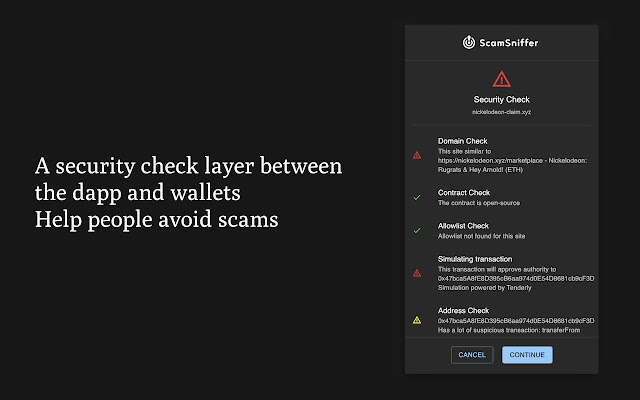Click the address under Address Check
Image resolution: width=640 pixels, height=400 pixels.
pyautogui.click(x=516, y=321)
